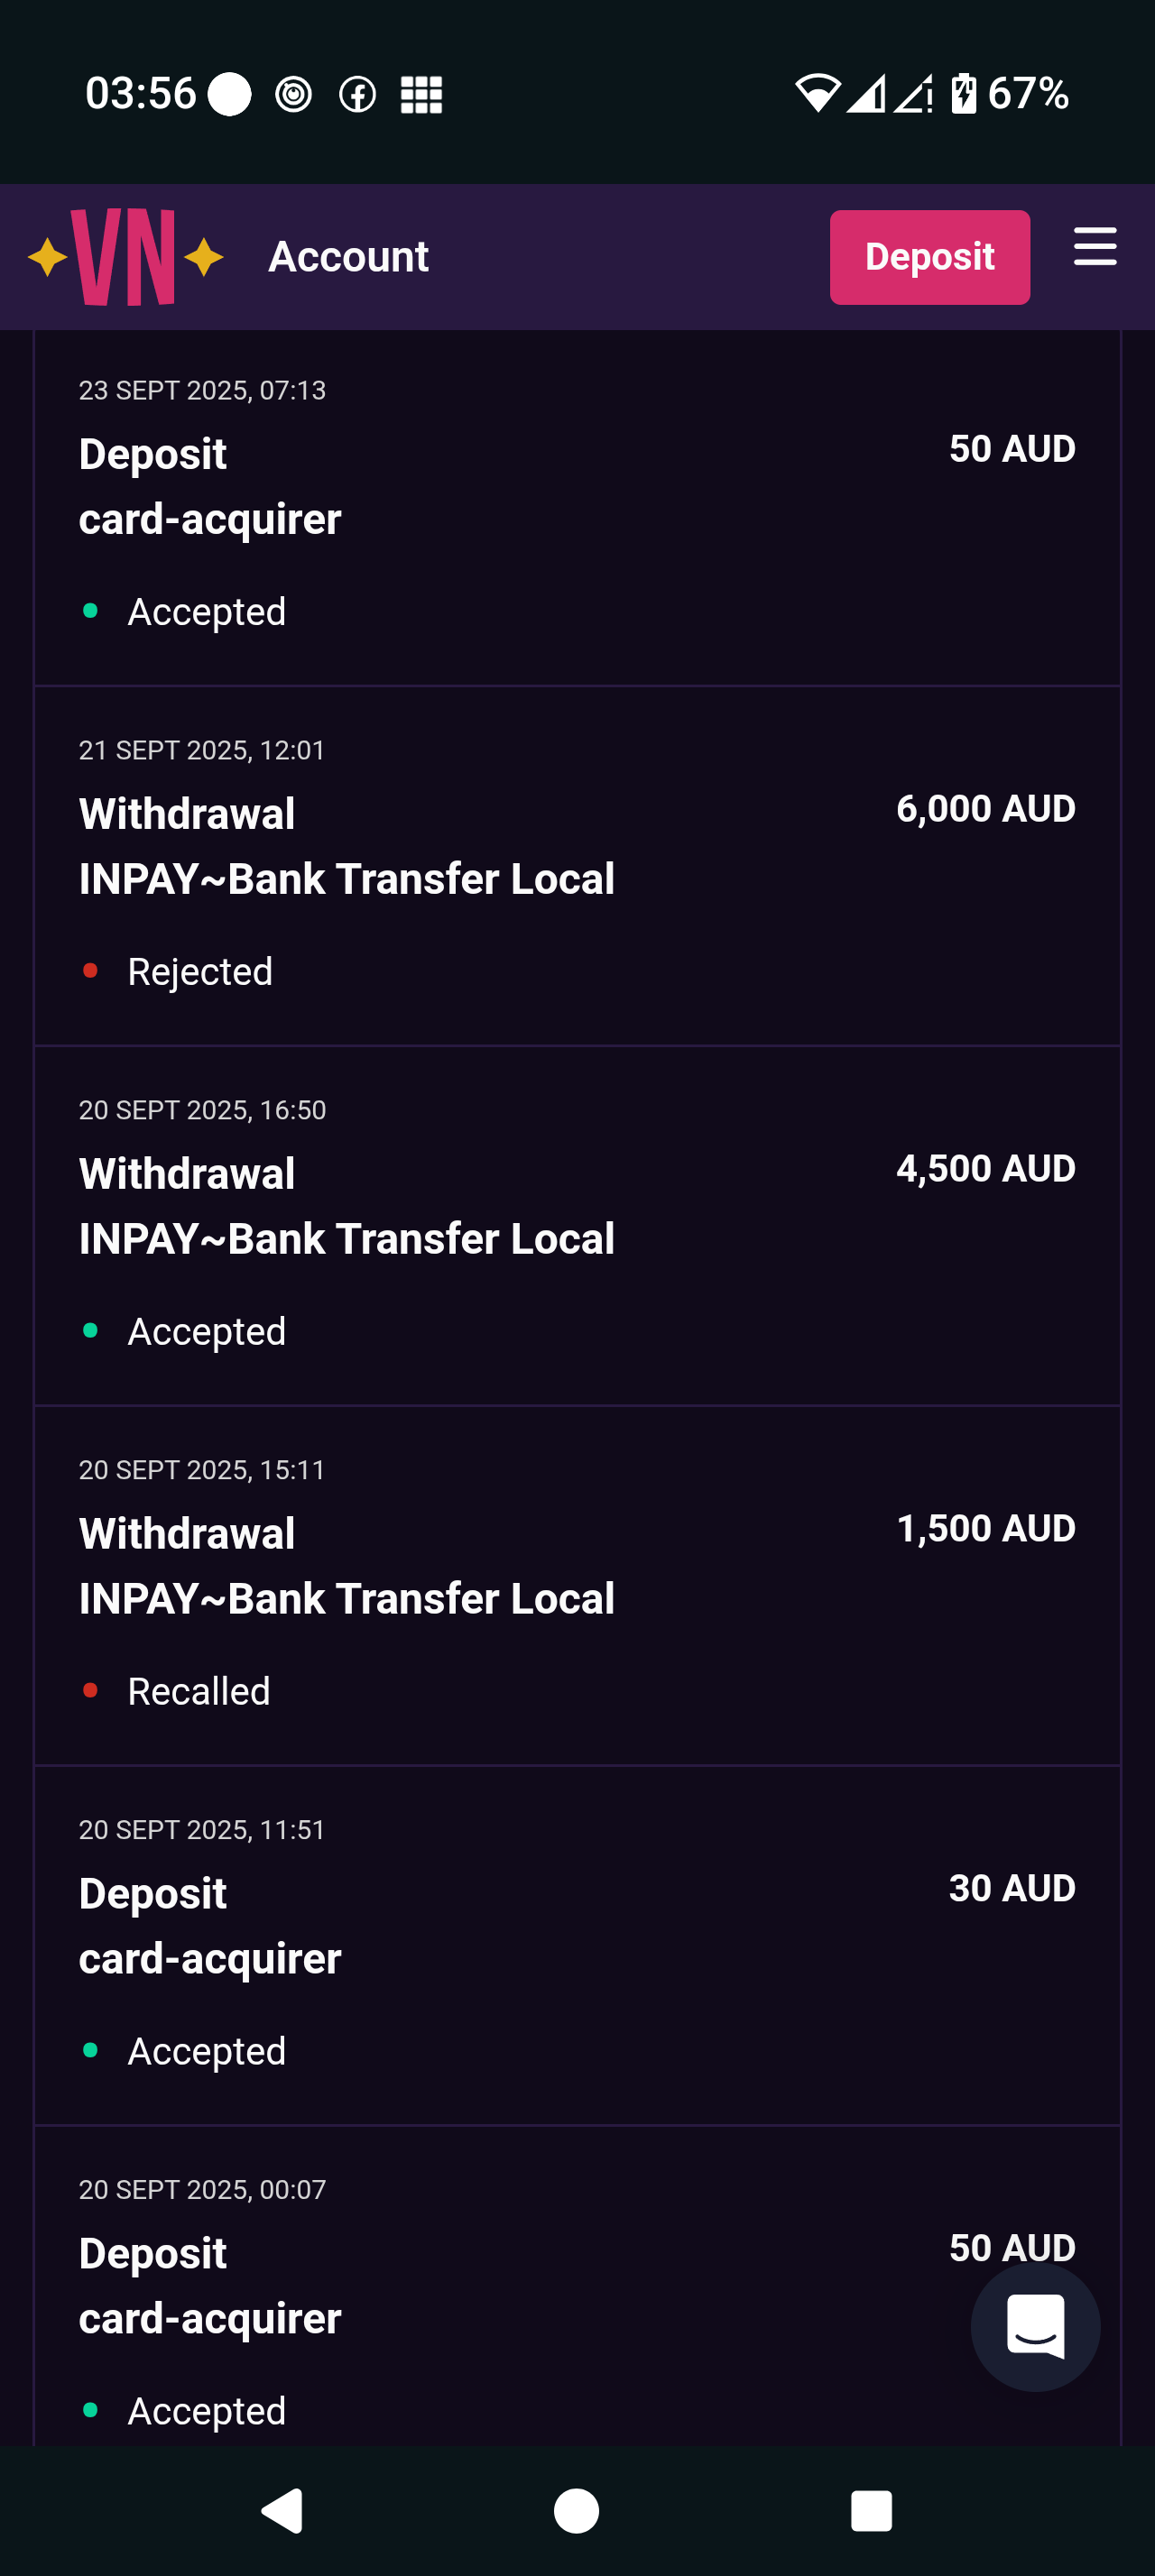Open the rejected 6,000 AUD withdrawal
This screenshot has height=2576, width=1155.
577,866
